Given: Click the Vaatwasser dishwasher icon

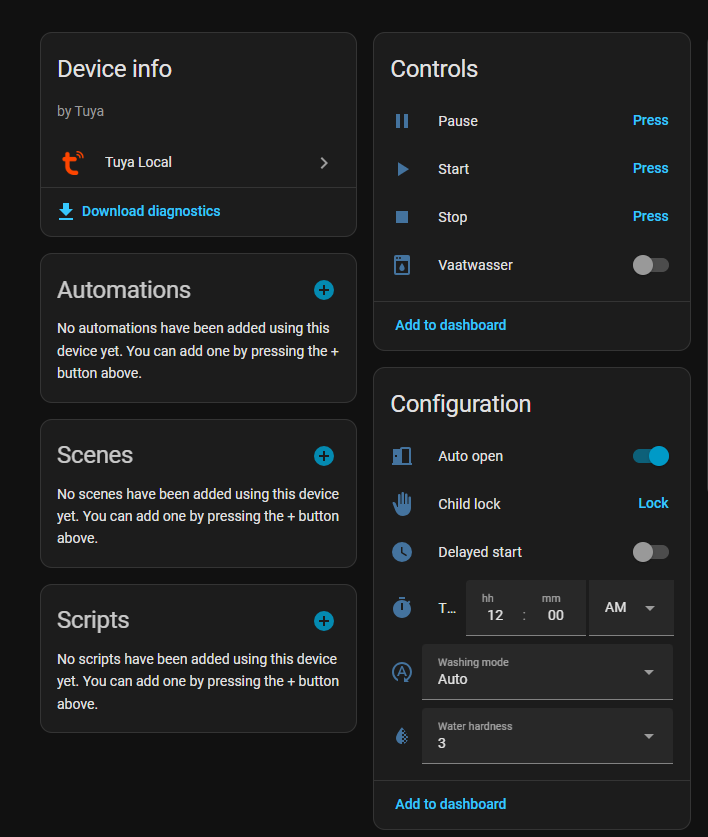Looking at the screenshot, I should coord(402,264).
